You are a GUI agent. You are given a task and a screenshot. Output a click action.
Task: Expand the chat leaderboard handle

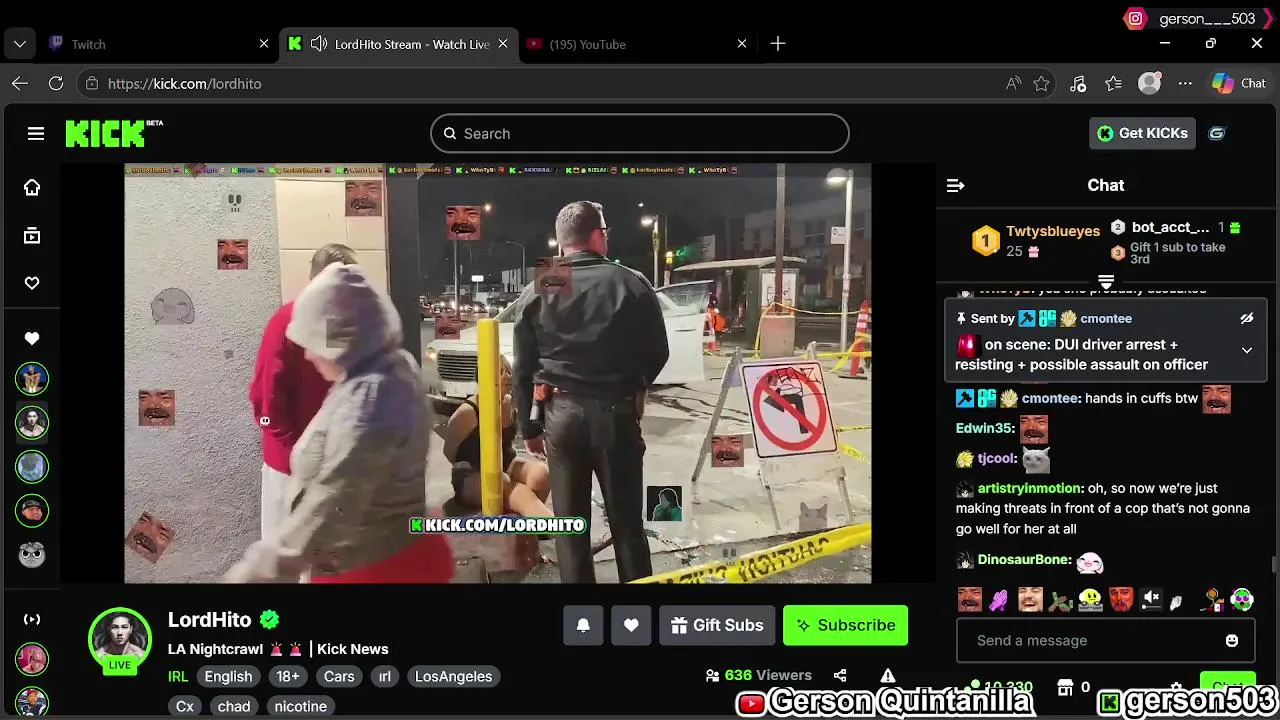[x=1106, y=282]
